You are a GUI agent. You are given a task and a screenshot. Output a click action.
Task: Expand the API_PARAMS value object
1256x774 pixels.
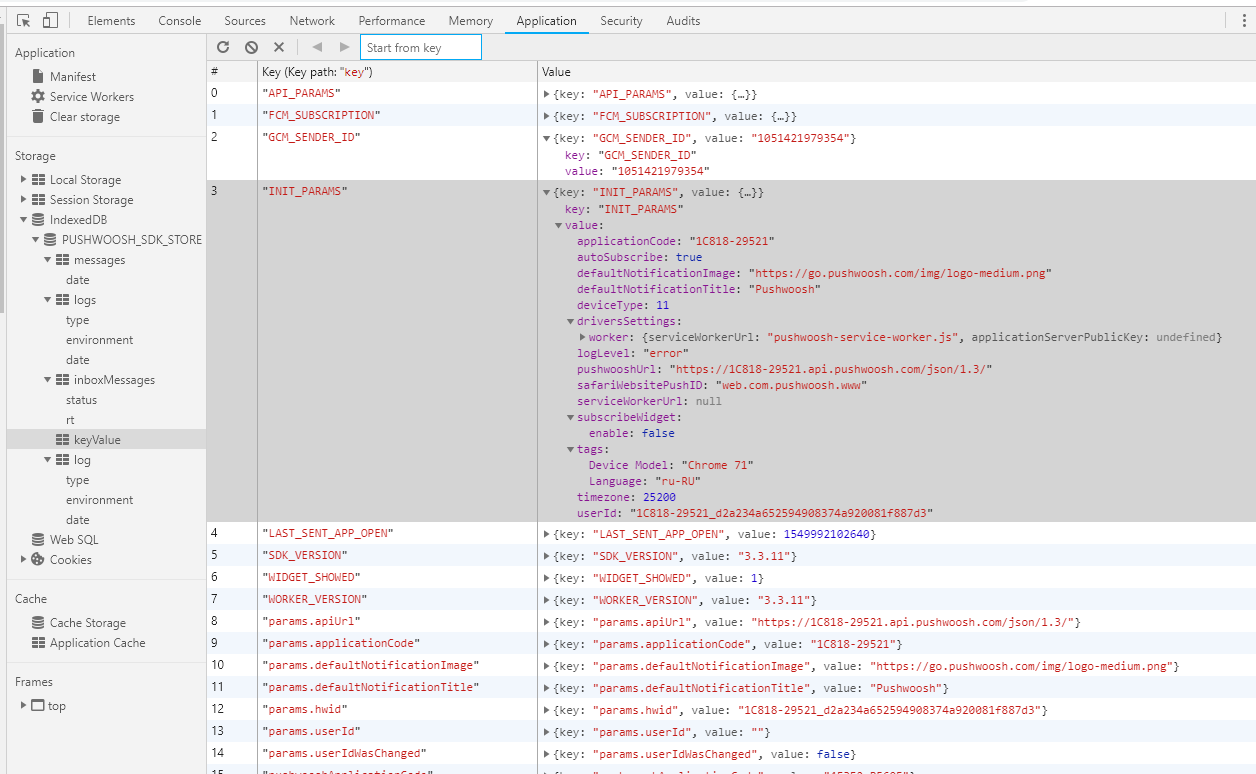tap(547, 94)
